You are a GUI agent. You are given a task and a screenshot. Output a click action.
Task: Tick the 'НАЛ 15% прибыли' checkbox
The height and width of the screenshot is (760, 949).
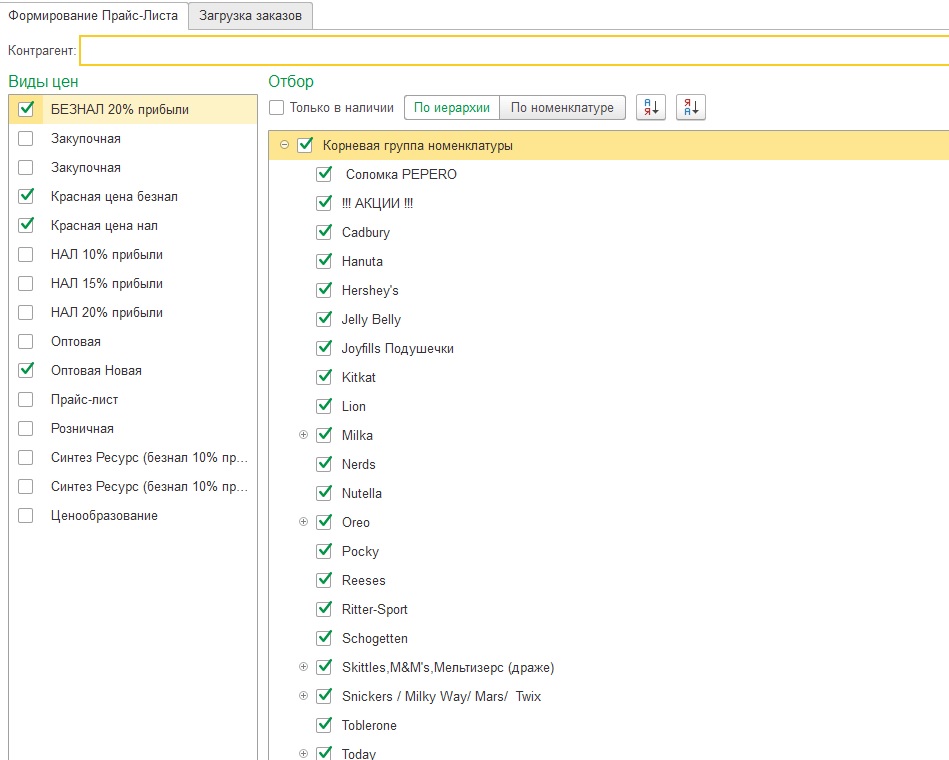pyautogui.click(x=26, y=283)
